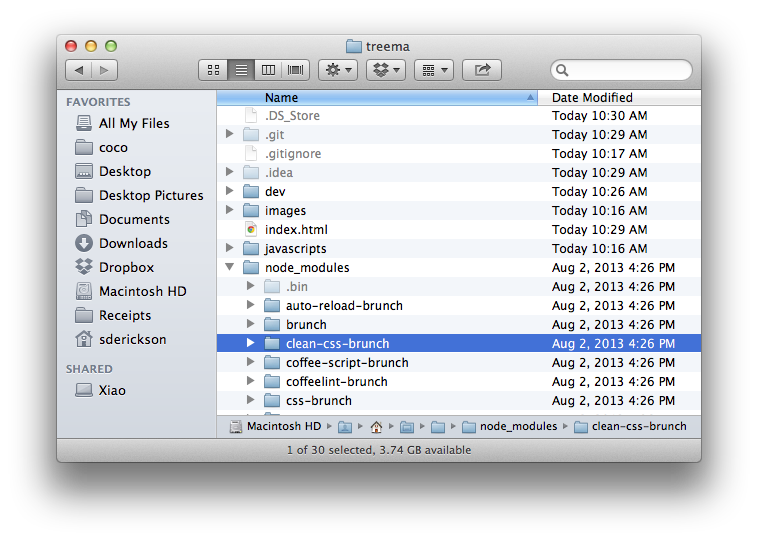This screenshot has width=758, height=541.
Task: Switch to column view
Action: 268,70
